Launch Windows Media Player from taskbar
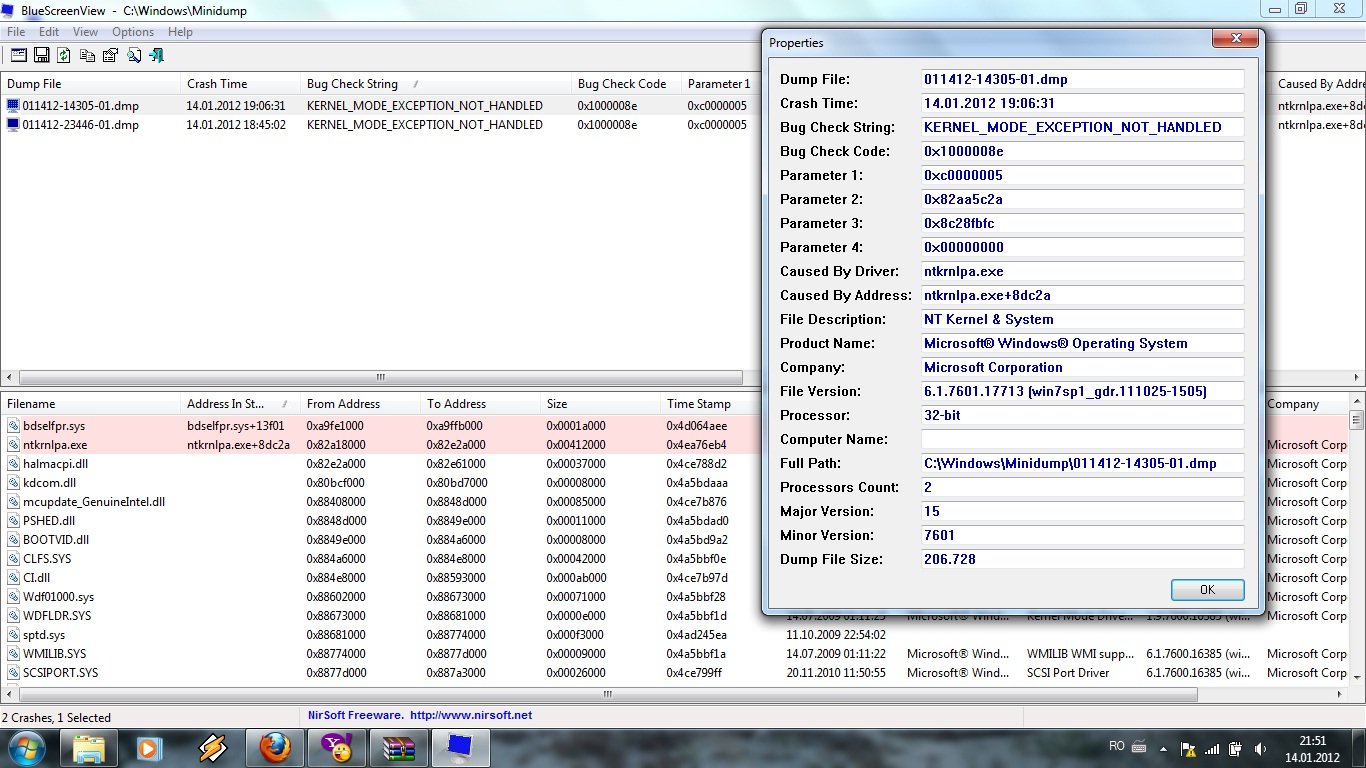 pos(149,748)
